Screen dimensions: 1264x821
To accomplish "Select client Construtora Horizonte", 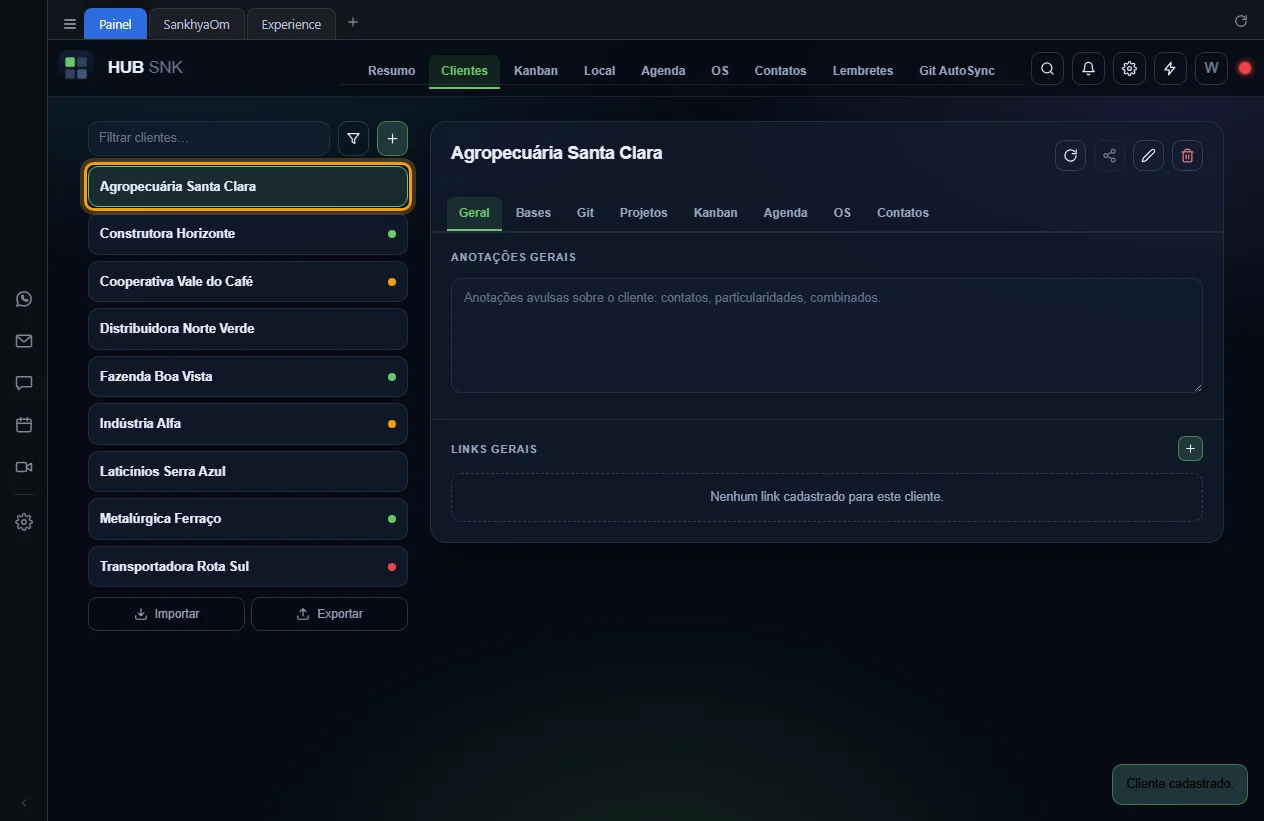I will click(x=248, y=234).
